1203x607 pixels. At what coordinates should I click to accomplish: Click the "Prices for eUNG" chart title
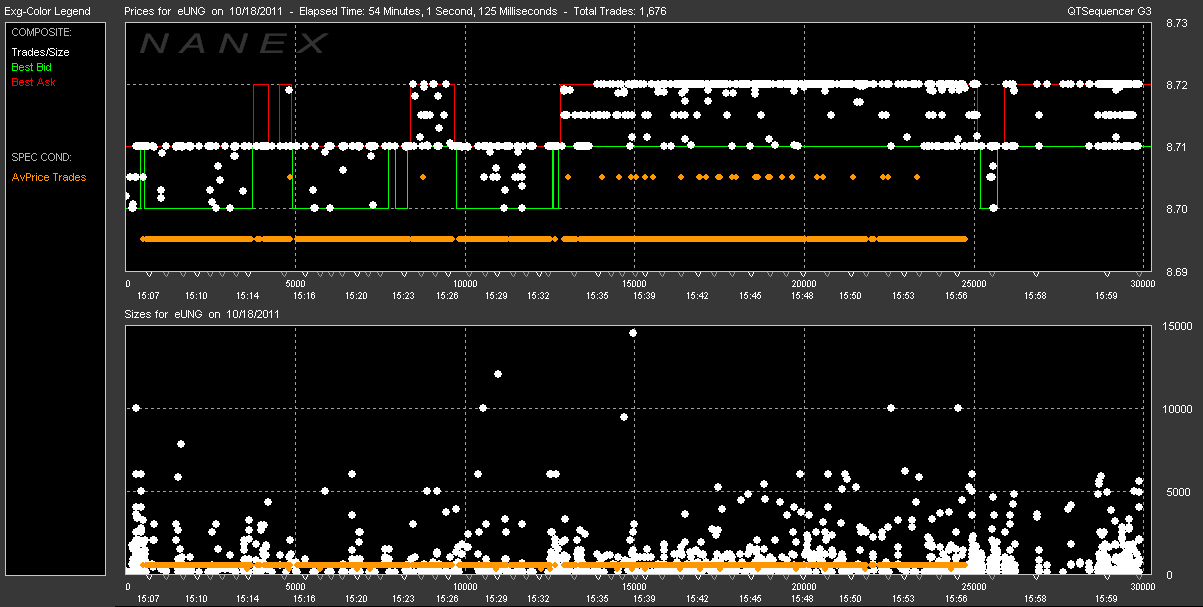point(396,11)
